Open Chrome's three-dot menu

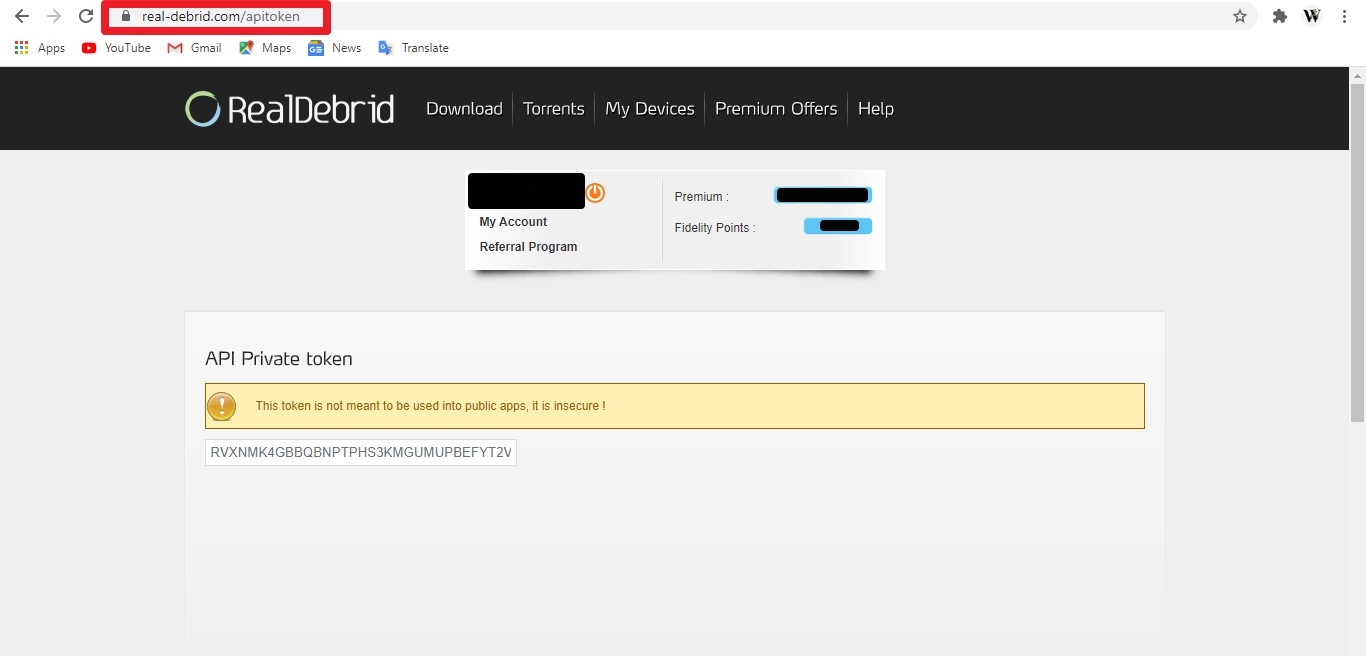point(1345,16)
